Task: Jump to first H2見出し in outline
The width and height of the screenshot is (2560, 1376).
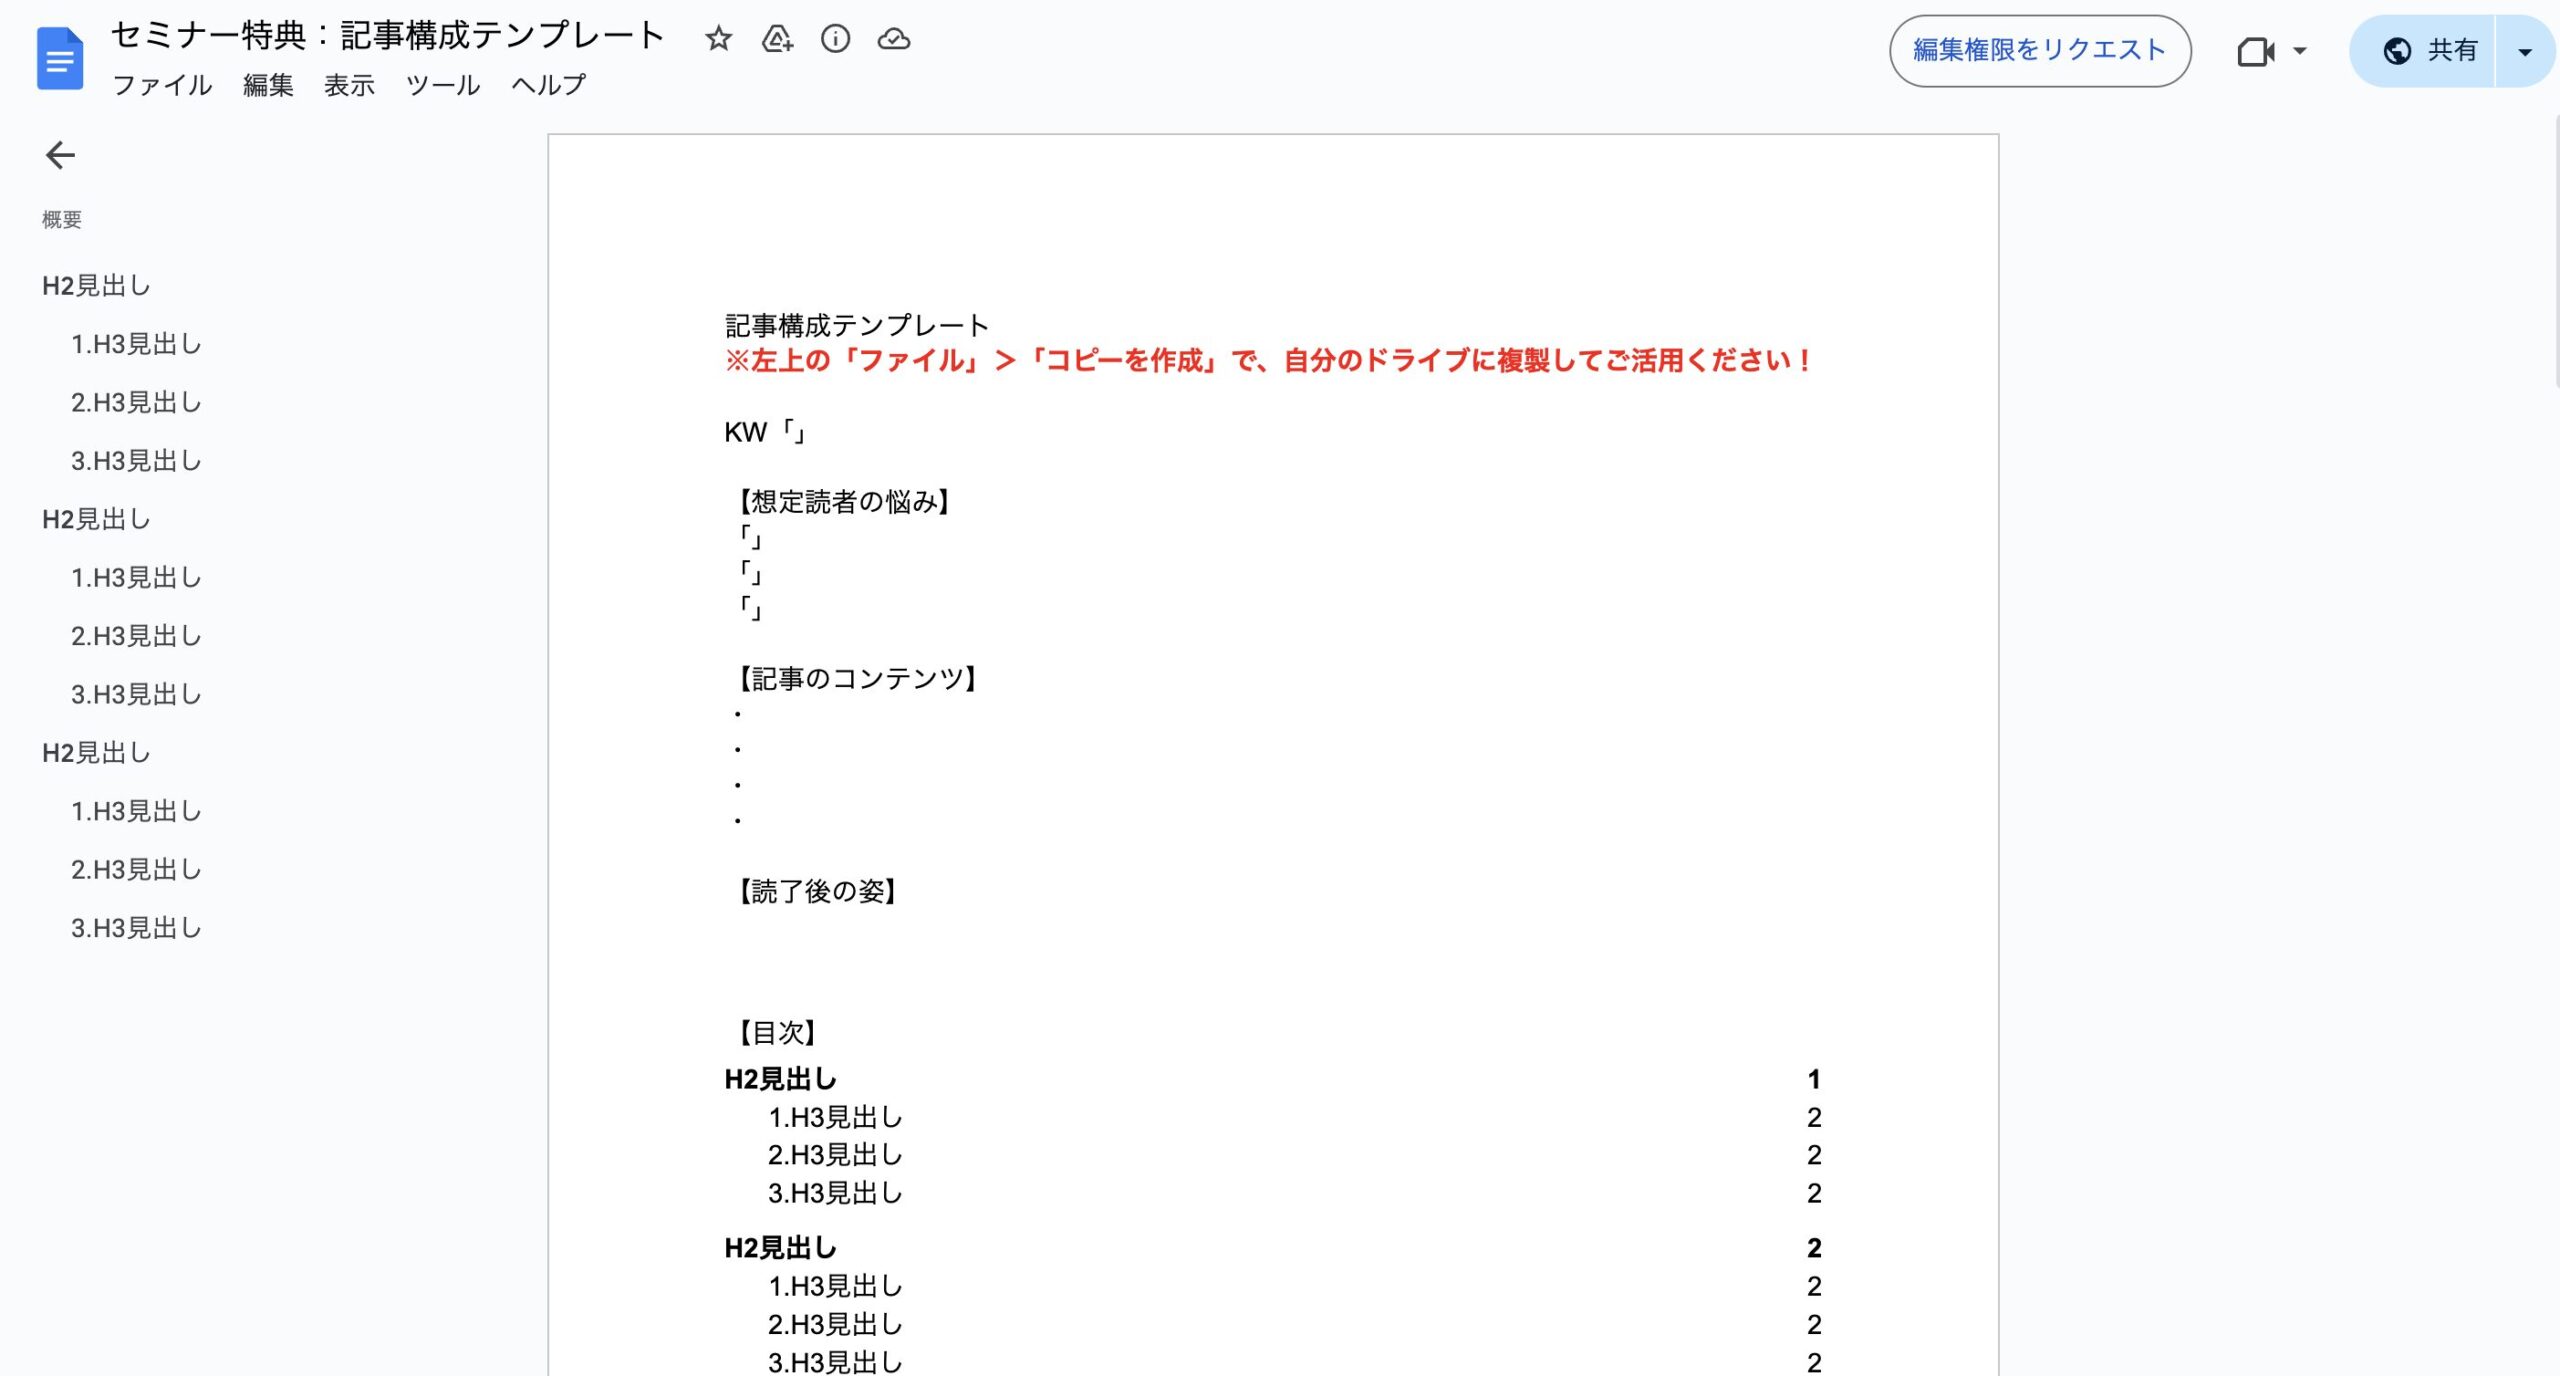Action: [96, 286]
